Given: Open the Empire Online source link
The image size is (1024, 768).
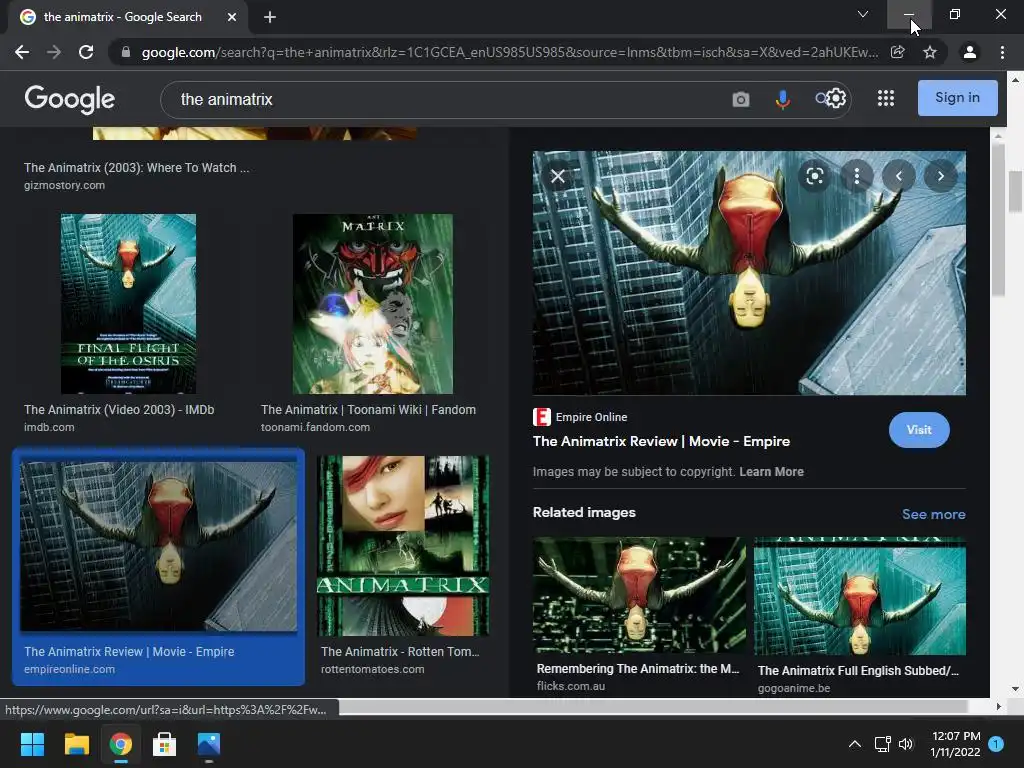Looking at the screenshot, I should 580,417.
